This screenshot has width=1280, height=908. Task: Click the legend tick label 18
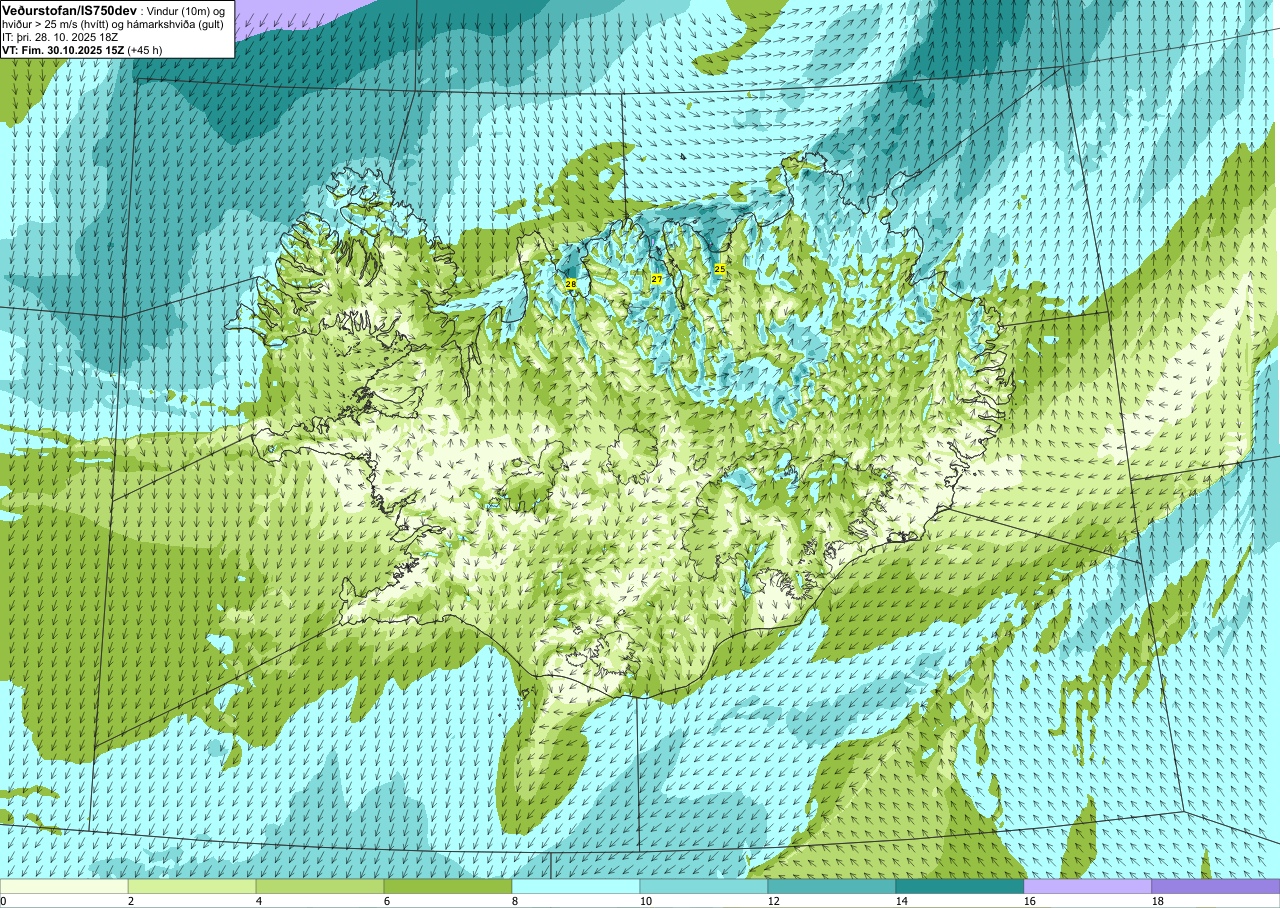tap(1158, 901)
